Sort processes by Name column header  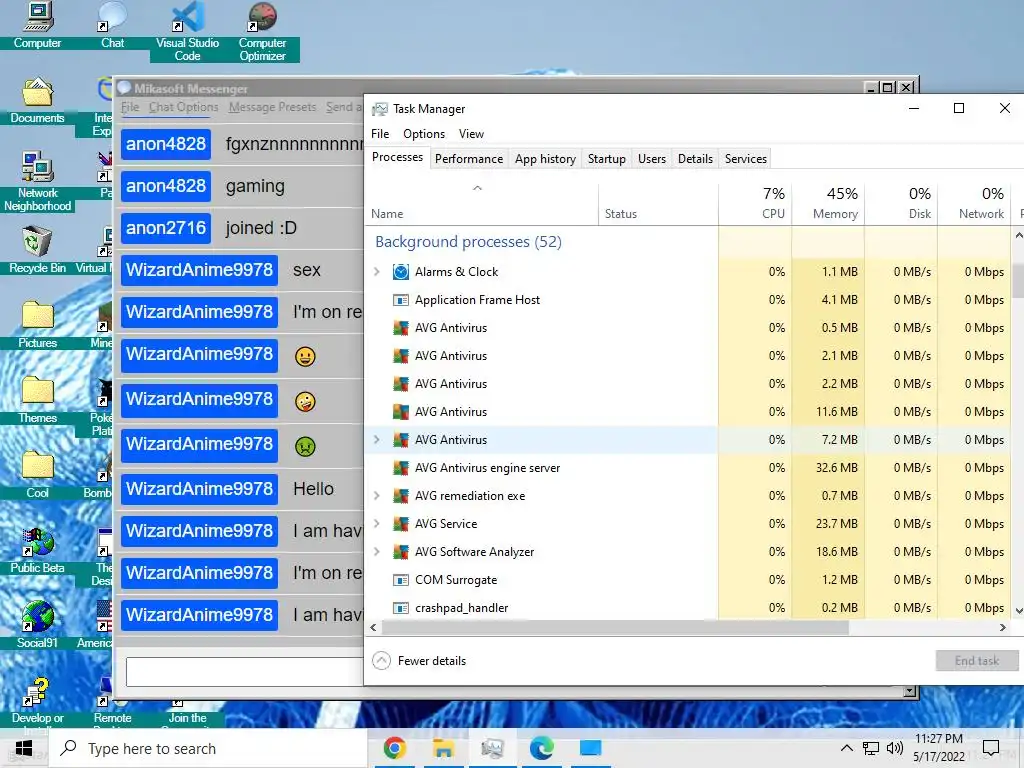coord(482,204)
